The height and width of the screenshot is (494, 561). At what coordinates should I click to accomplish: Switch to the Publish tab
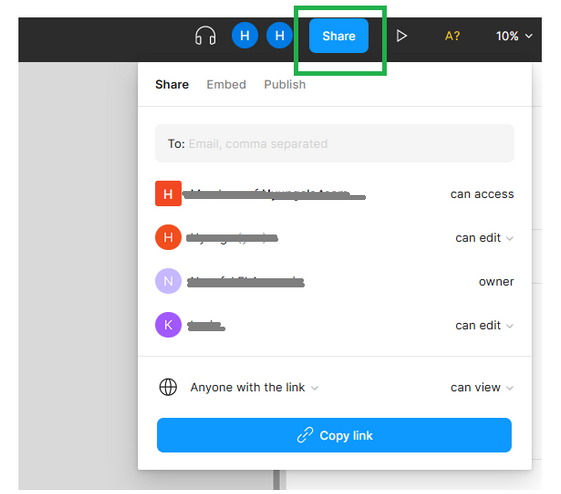click(285, 84)
